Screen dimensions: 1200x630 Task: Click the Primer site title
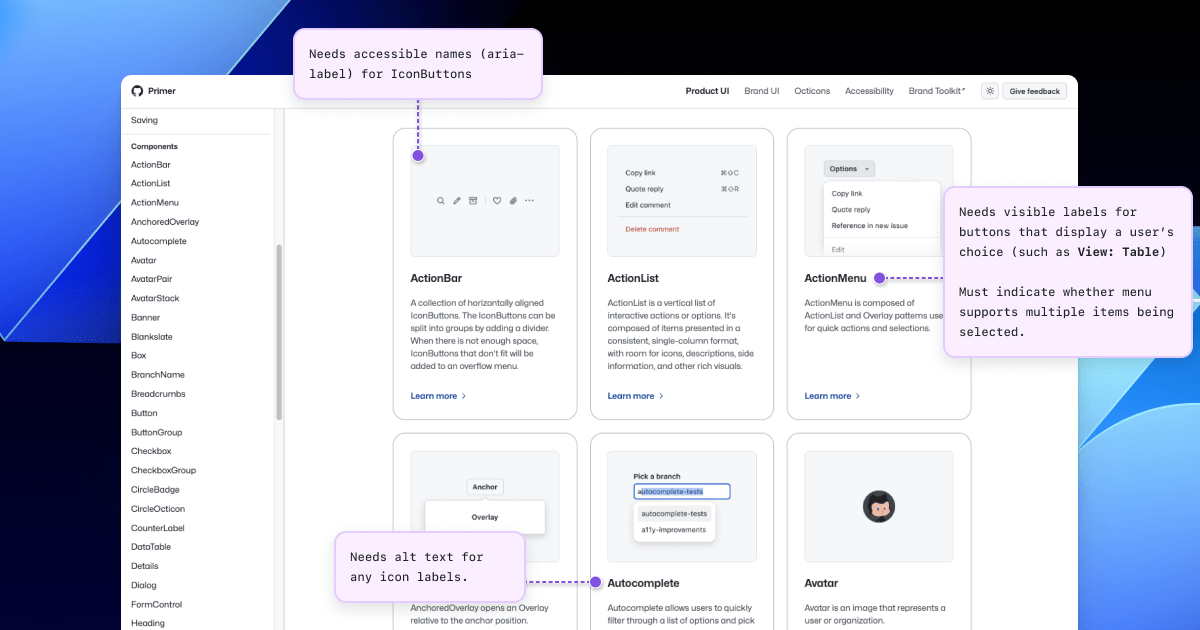pos(162,91)
